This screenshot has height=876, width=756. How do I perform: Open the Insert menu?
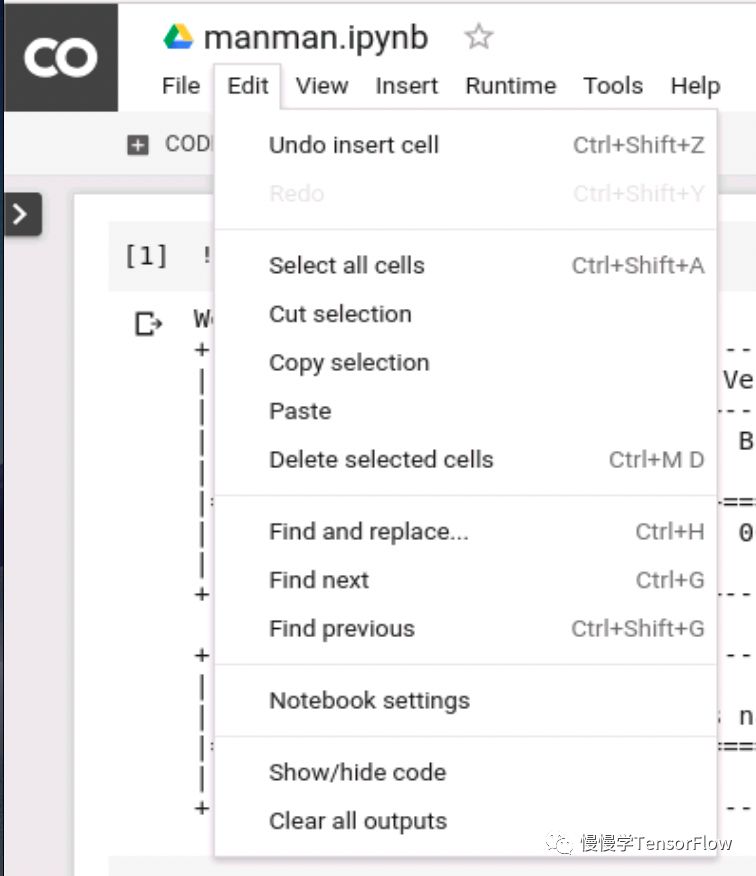[406, 86]
